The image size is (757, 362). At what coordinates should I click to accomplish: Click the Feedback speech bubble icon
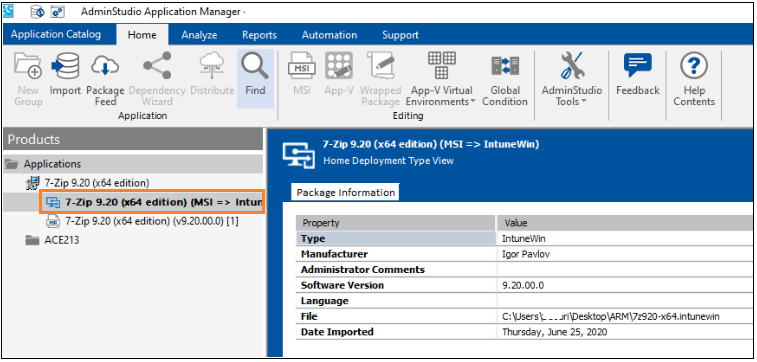tap(637, 66)
